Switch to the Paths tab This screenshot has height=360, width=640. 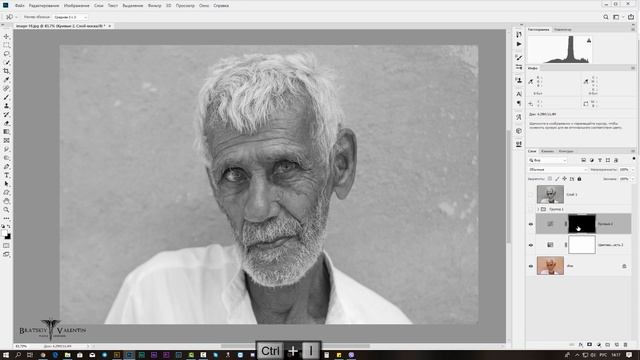(566, 151)
